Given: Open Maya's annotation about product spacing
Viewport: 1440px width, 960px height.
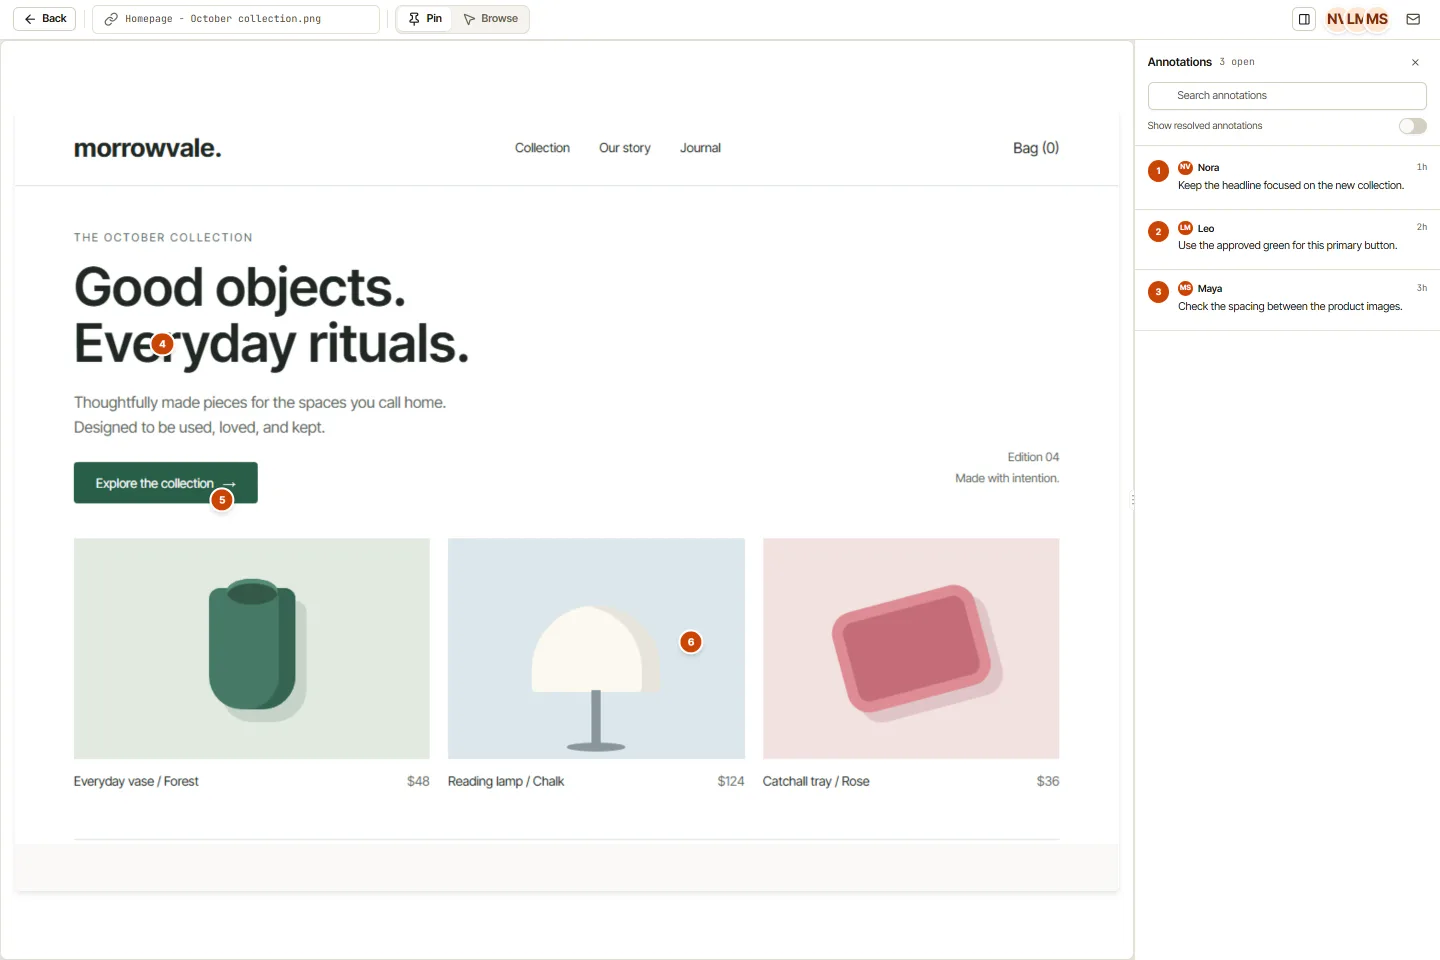Looking at the screenshot, I should click(x=1287, y=299).
